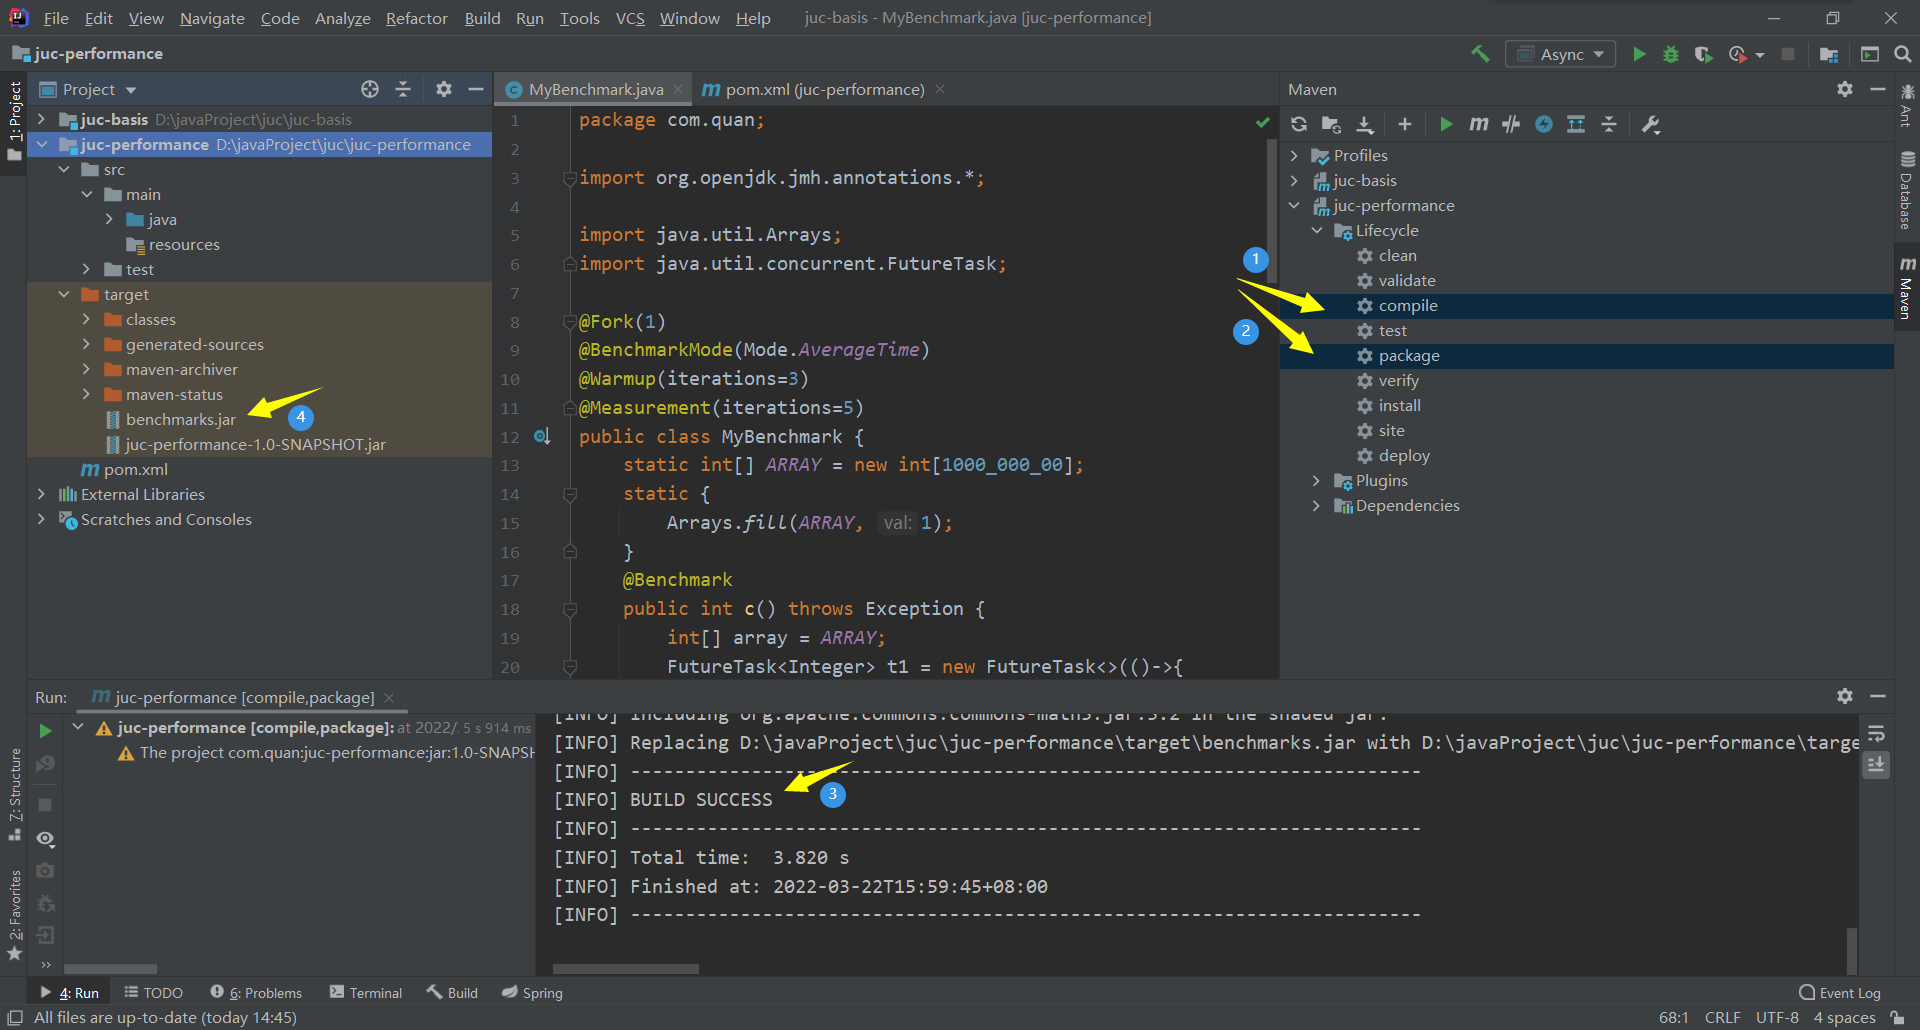Expand the Dependencies node in Maven
1920x1030 pixels.
(1317, 505)
